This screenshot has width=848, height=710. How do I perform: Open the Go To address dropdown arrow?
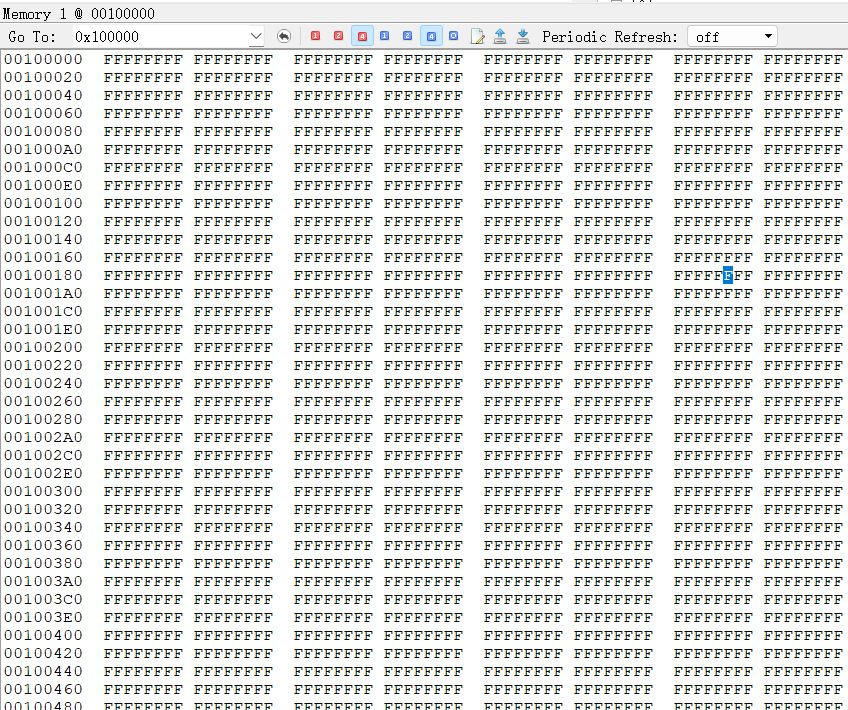pos(256,37)
